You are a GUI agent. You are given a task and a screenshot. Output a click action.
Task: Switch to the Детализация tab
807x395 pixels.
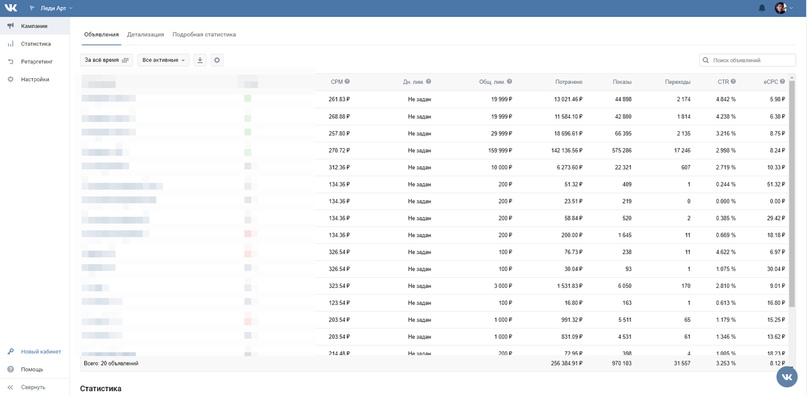pyautogui.click(x=146, y=35)
